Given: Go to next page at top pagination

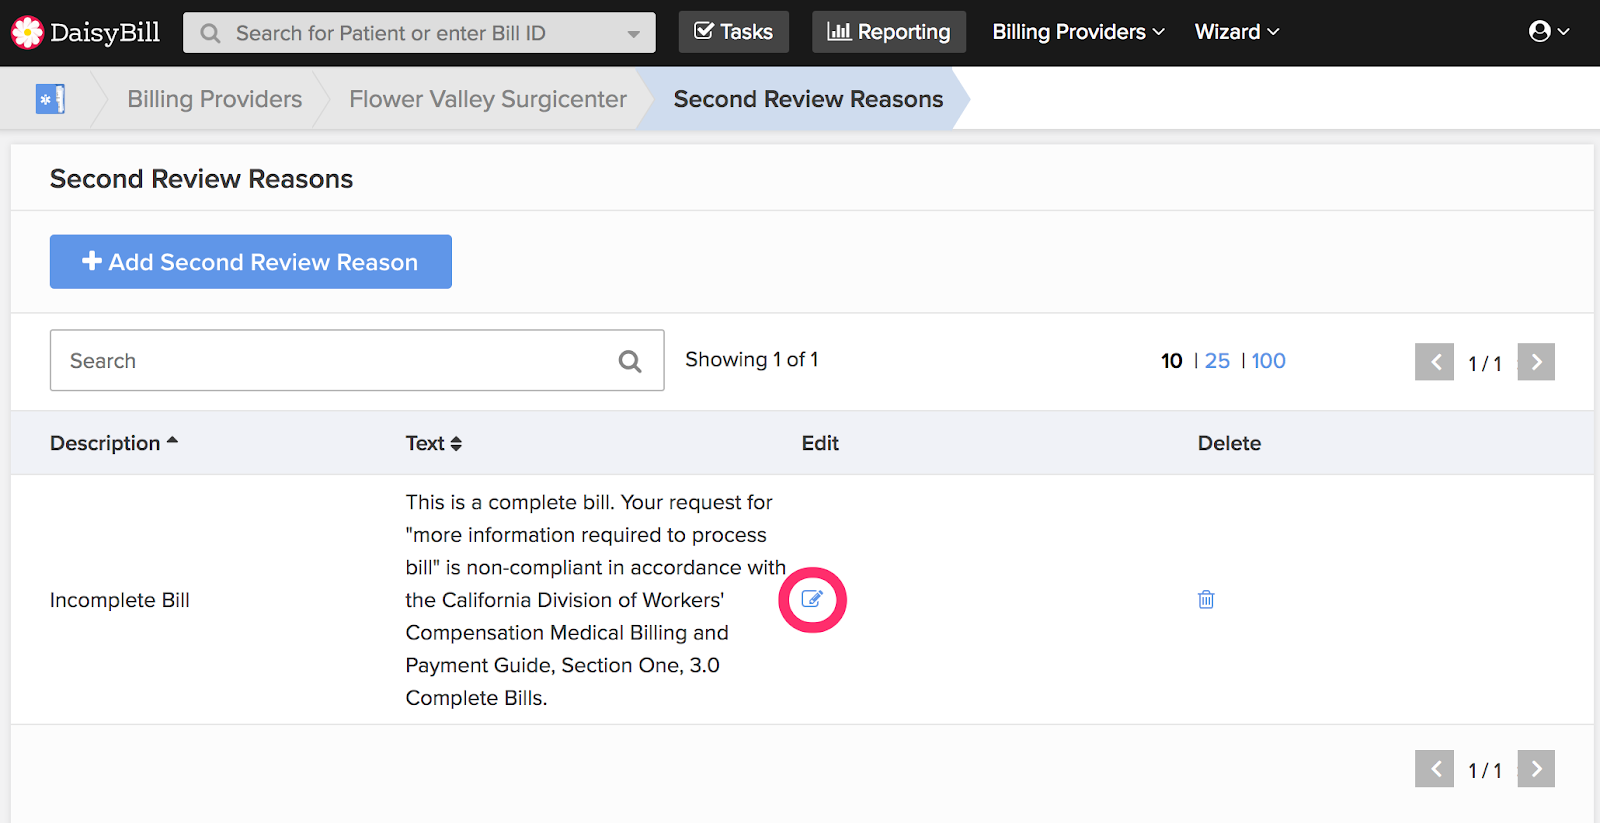Looking at the screenshot, I should pyautogui.click(x=1536, y=362).
